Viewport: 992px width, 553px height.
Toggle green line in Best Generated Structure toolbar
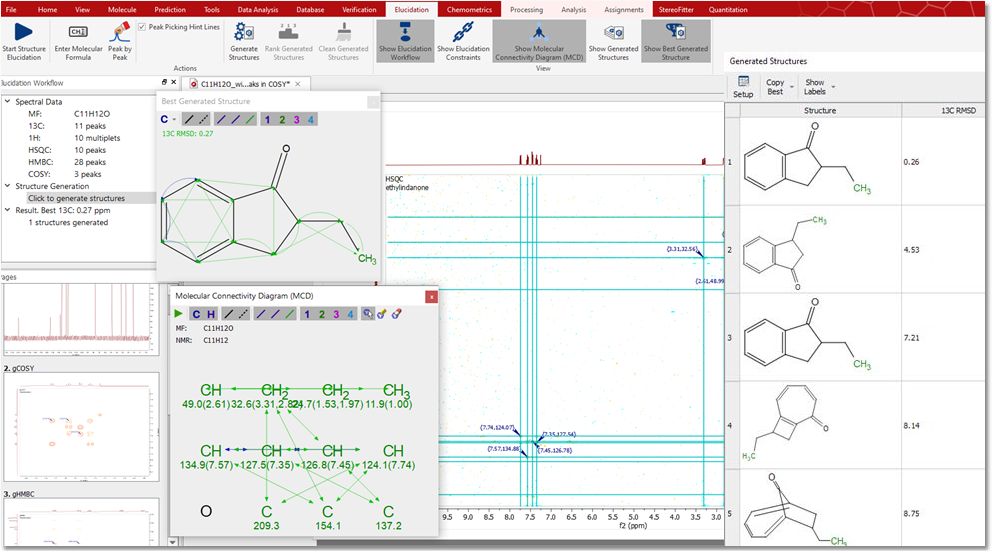pyautogui.click(x=250, y=119)
